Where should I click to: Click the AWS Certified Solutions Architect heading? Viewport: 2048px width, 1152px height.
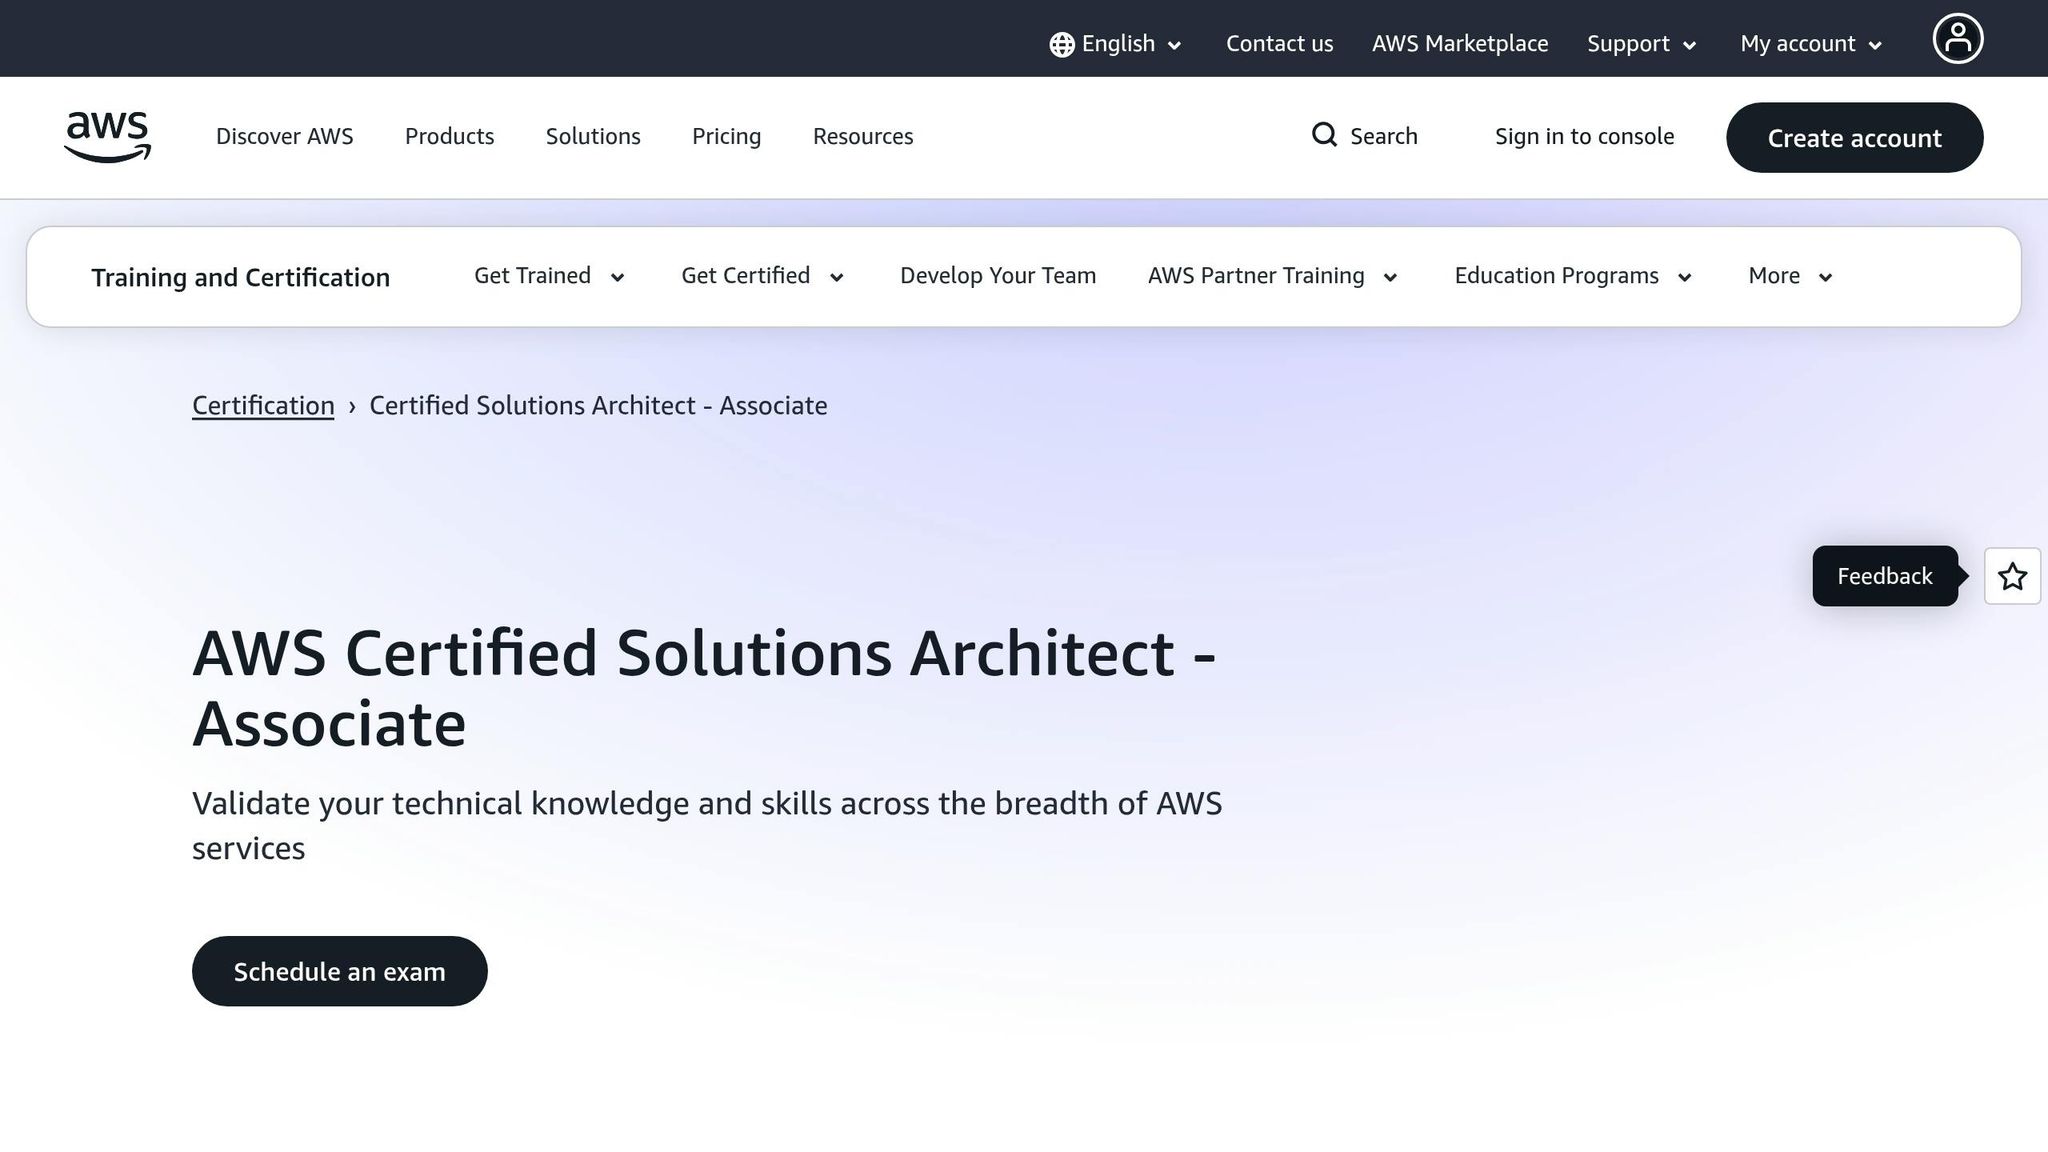(x=704, y=688)
